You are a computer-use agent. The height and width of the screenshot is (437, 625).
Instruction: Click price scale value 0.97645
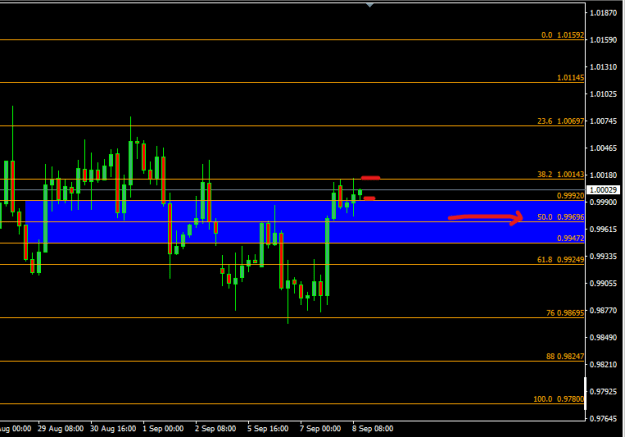click(603, 418)
